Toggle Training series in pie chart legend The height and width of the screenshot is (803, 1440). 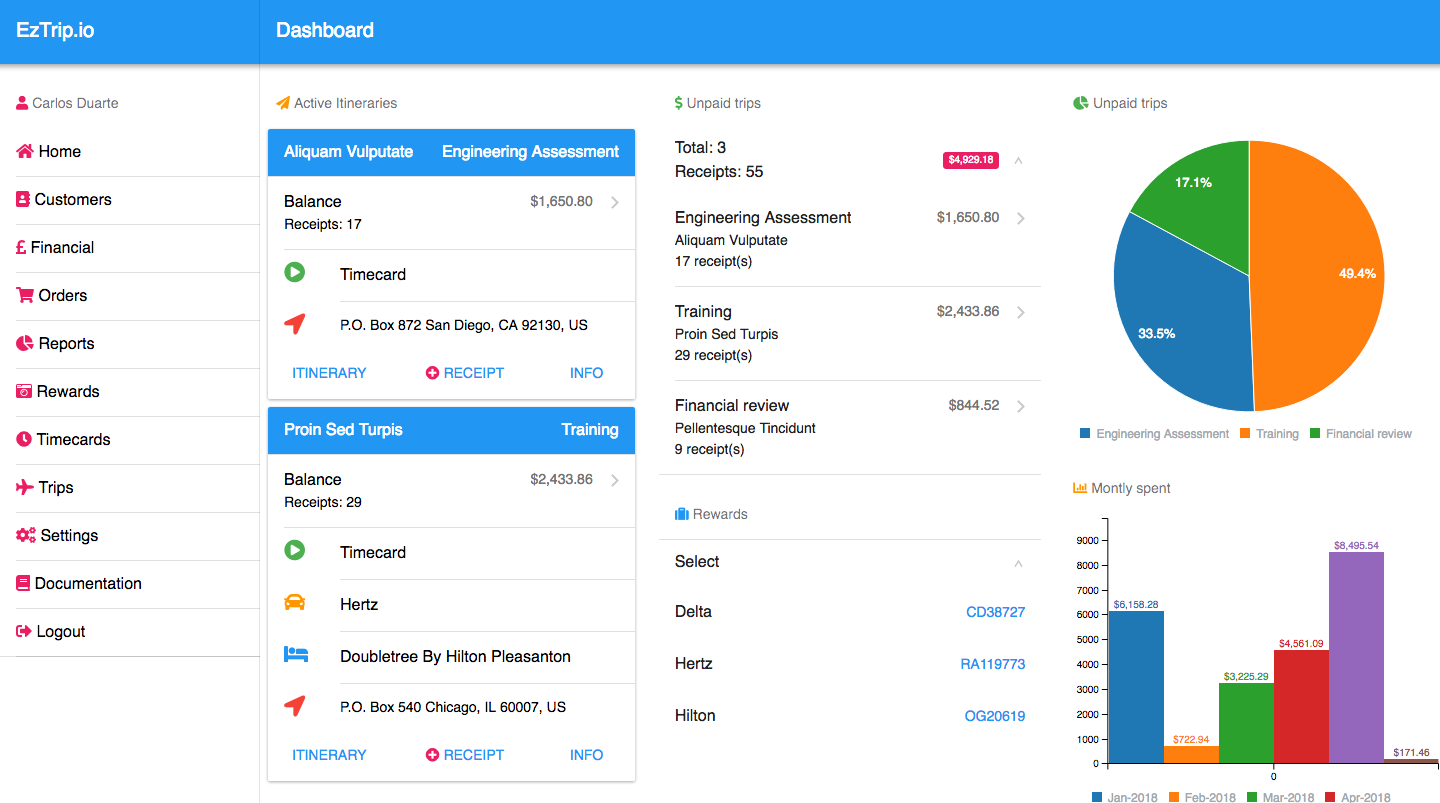coord(1268,434)
